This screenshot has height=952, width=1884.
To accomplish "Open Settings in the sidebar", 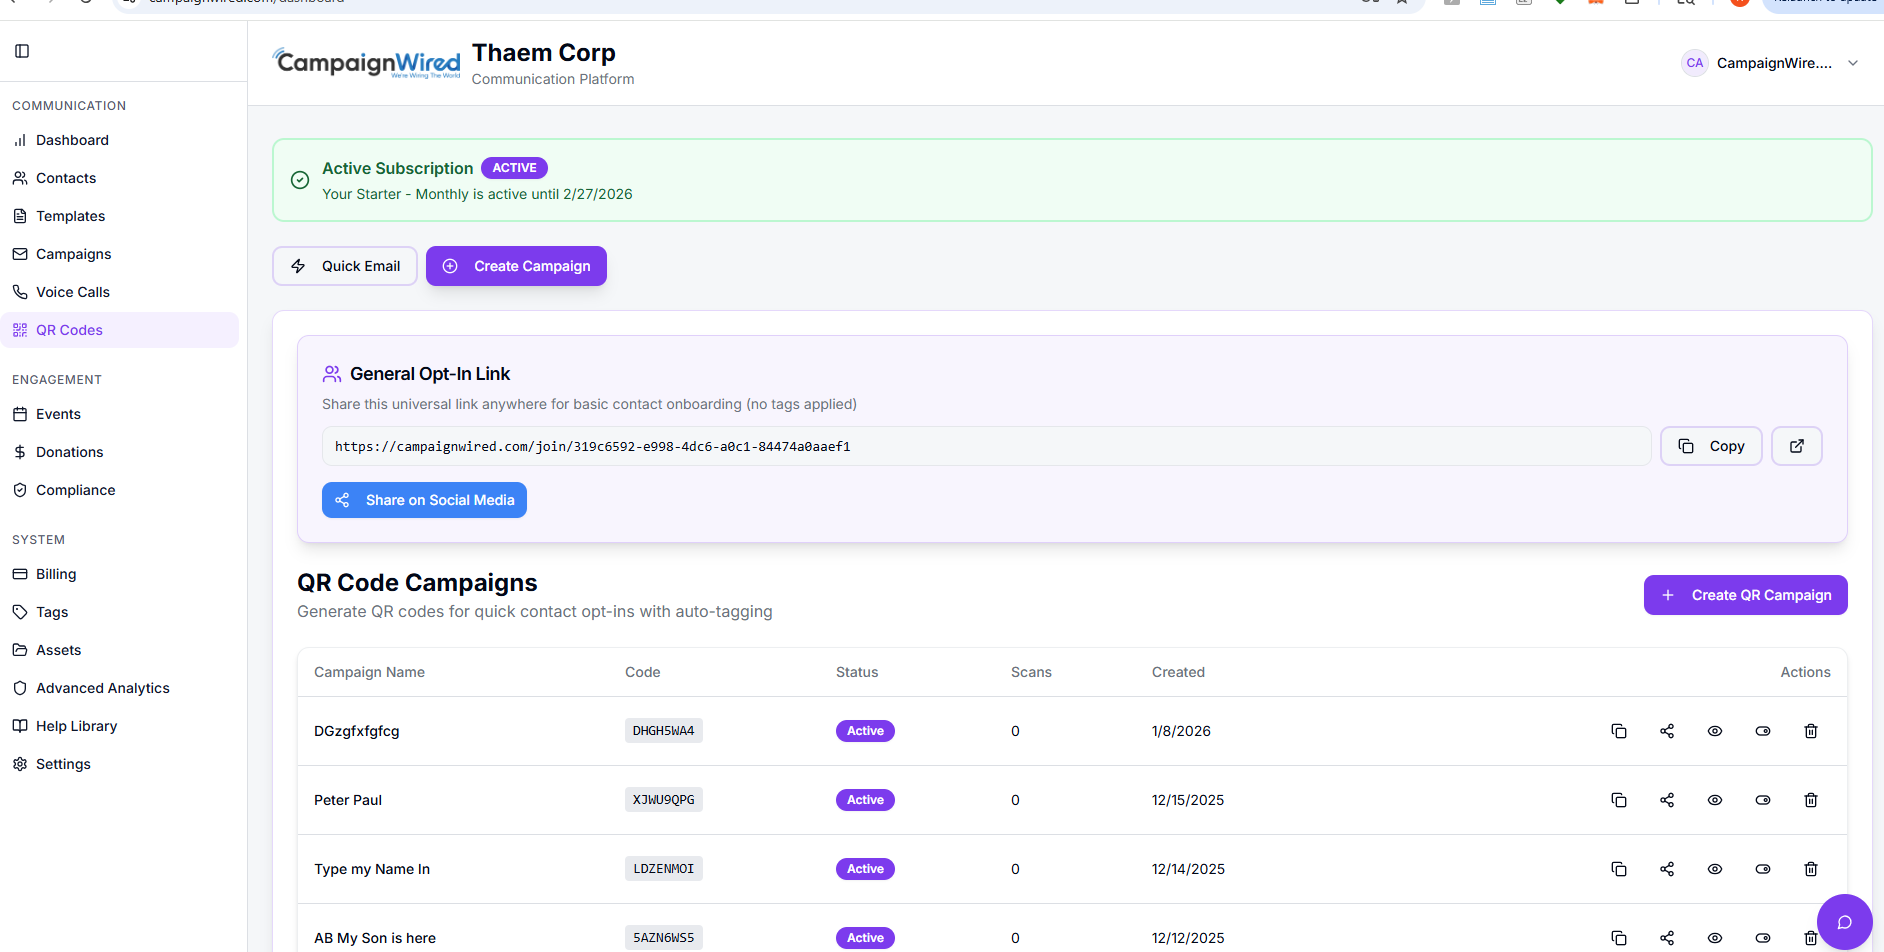I will coord(119,764).
